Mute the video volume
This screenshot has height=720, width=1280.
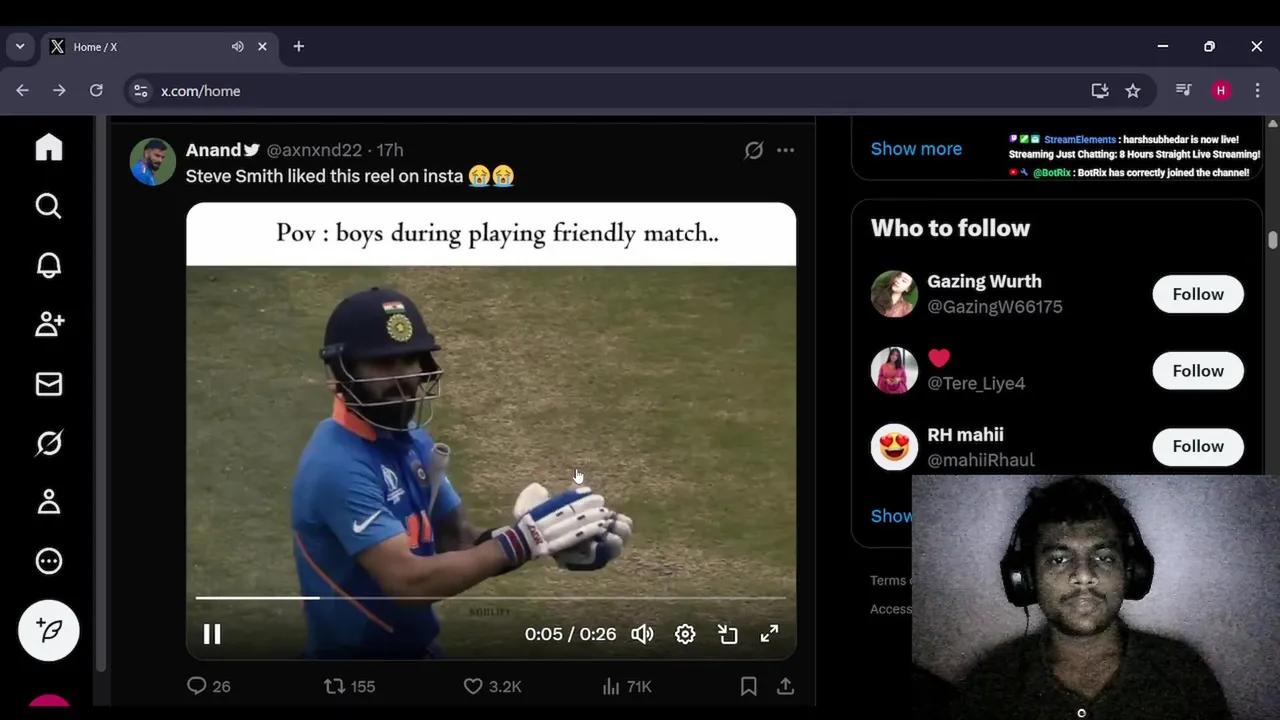pos(642,634)
